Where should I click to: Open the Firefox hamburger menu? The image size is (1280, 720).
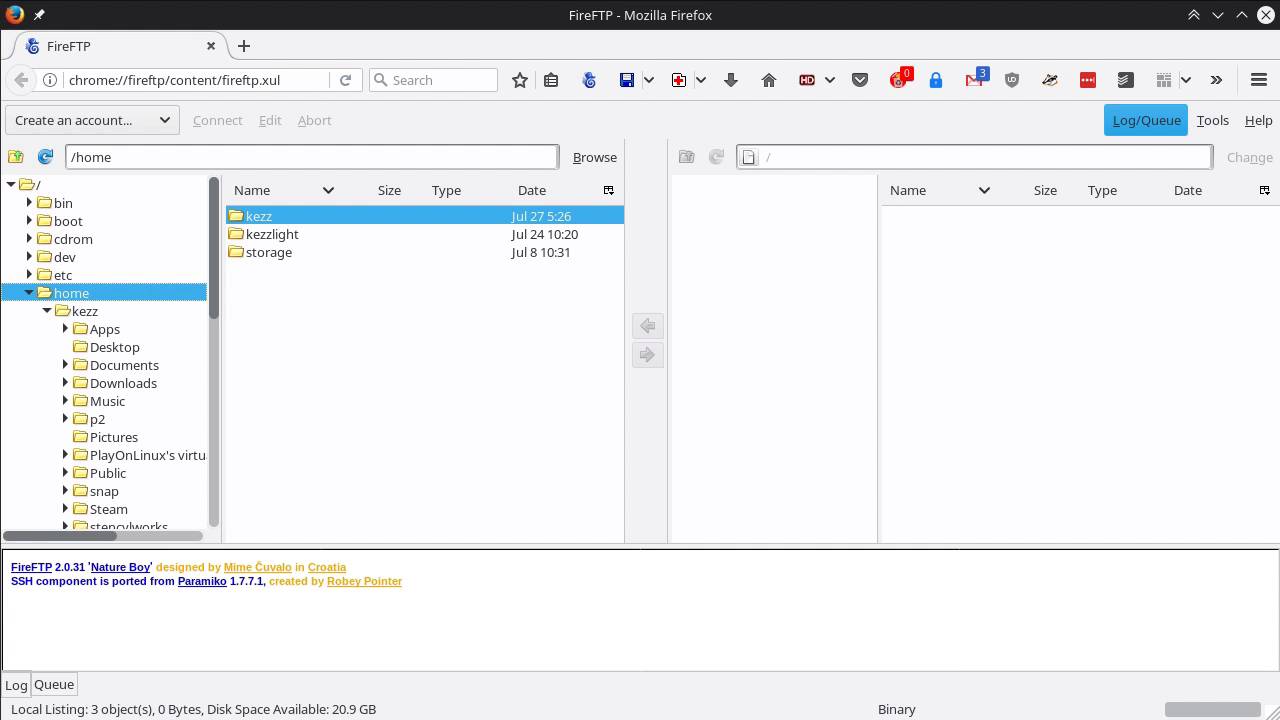[1259, 80]
